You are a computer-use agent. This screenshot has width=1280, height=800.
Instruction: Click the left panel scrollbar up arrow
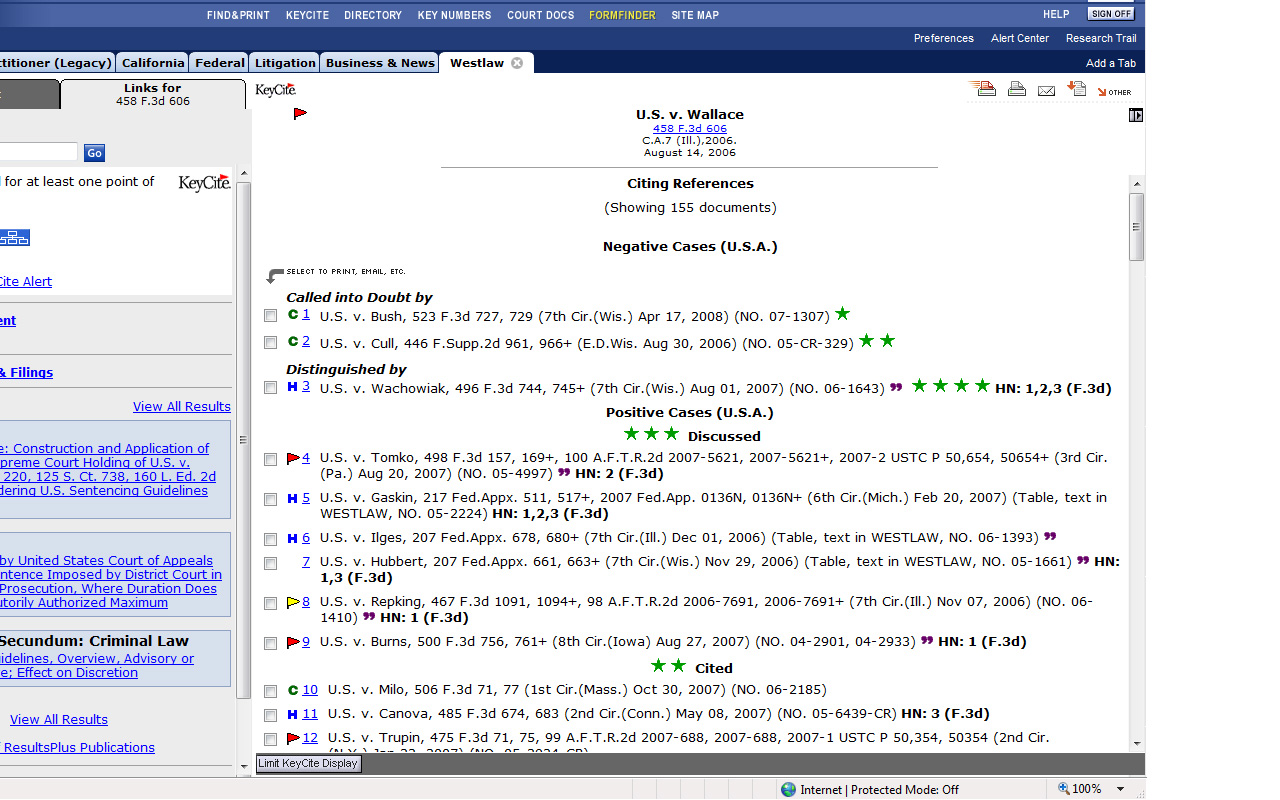[244, 174]
